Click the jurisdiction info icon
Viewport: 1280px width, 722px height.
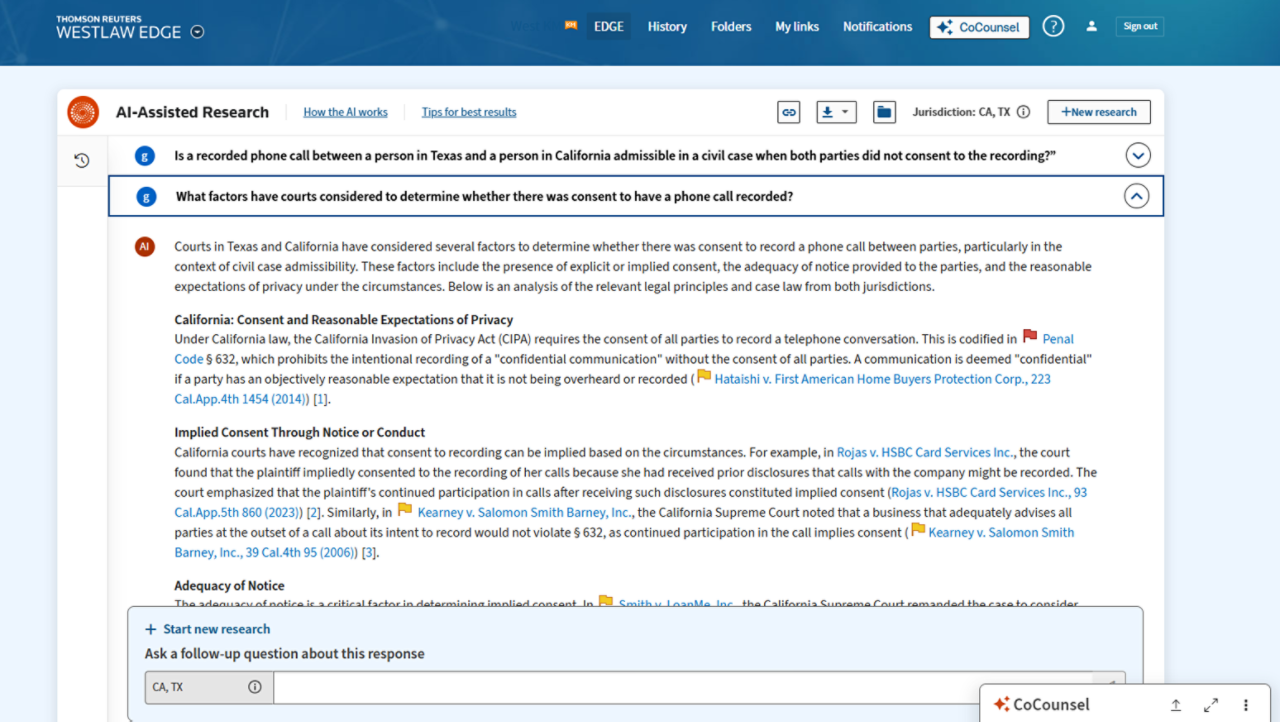pyautogui.click(x=1023, y=112)
